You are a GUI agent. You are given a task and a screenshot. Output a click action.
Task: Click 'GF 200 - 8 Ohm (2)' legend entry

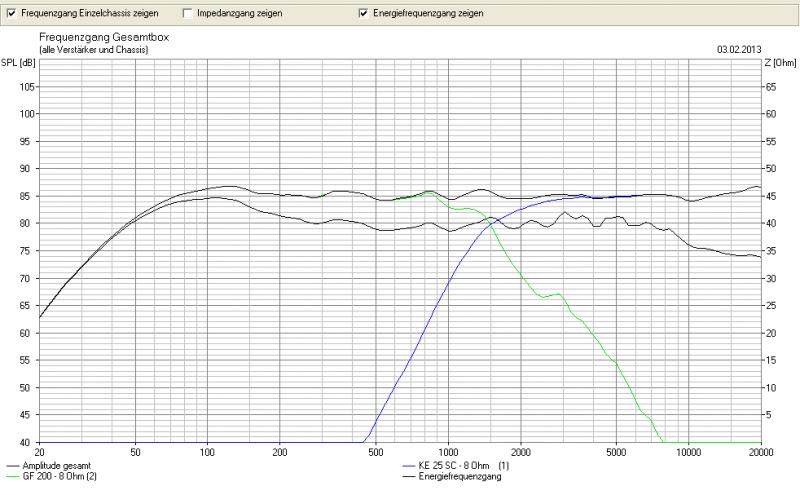[60, 477]
